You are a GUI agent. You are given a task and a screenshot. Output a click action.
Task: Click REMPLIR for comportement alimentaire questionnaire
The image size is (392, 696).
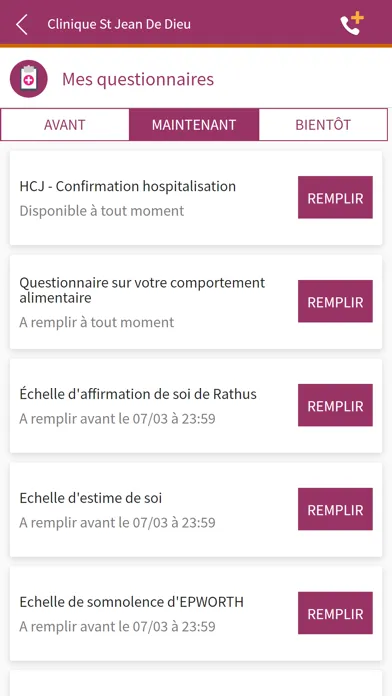(x=335, y=301)
